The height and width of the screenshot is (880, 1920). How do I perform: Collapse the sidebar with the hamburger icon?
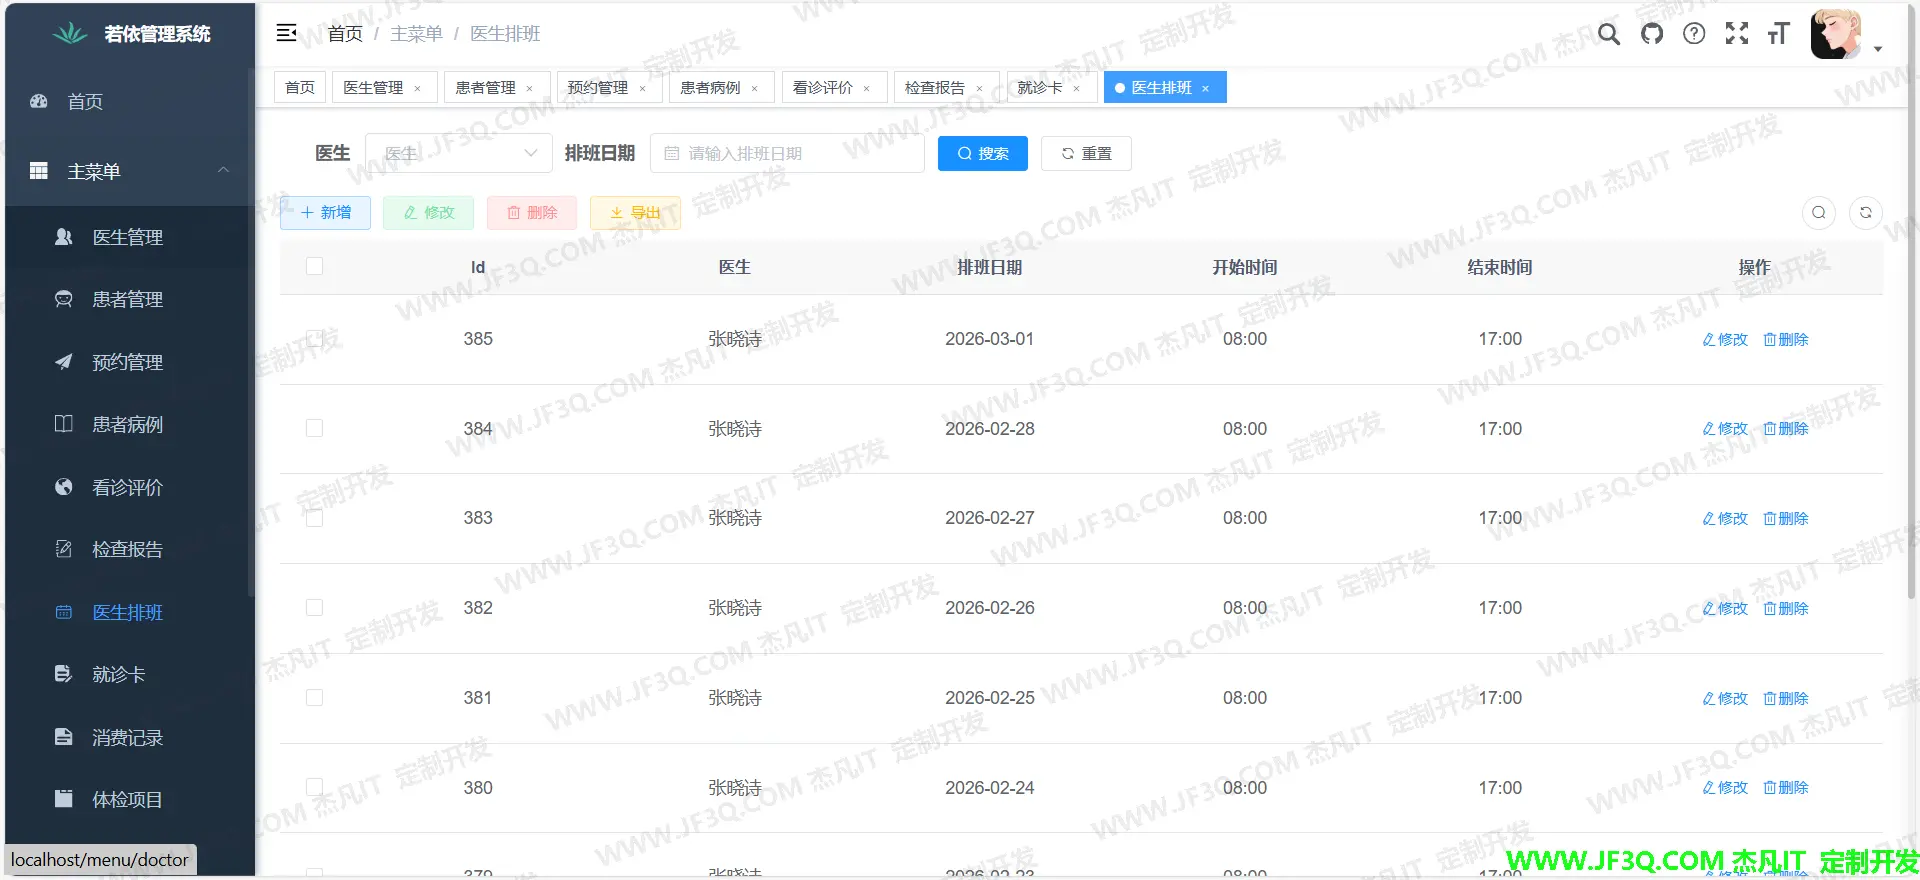286,33
